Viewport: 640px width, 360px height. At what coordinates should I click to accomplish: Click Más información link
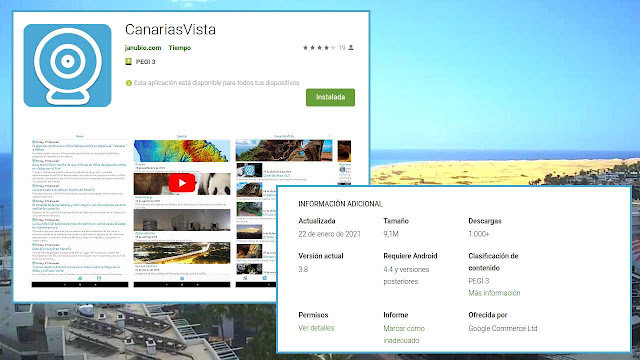pyautogui.click(x=494, y=293)
